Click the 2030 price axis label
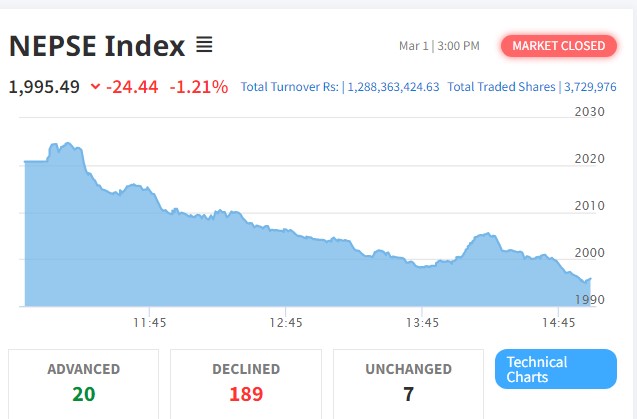Screen dimensions: 637x419 [591, 112]
